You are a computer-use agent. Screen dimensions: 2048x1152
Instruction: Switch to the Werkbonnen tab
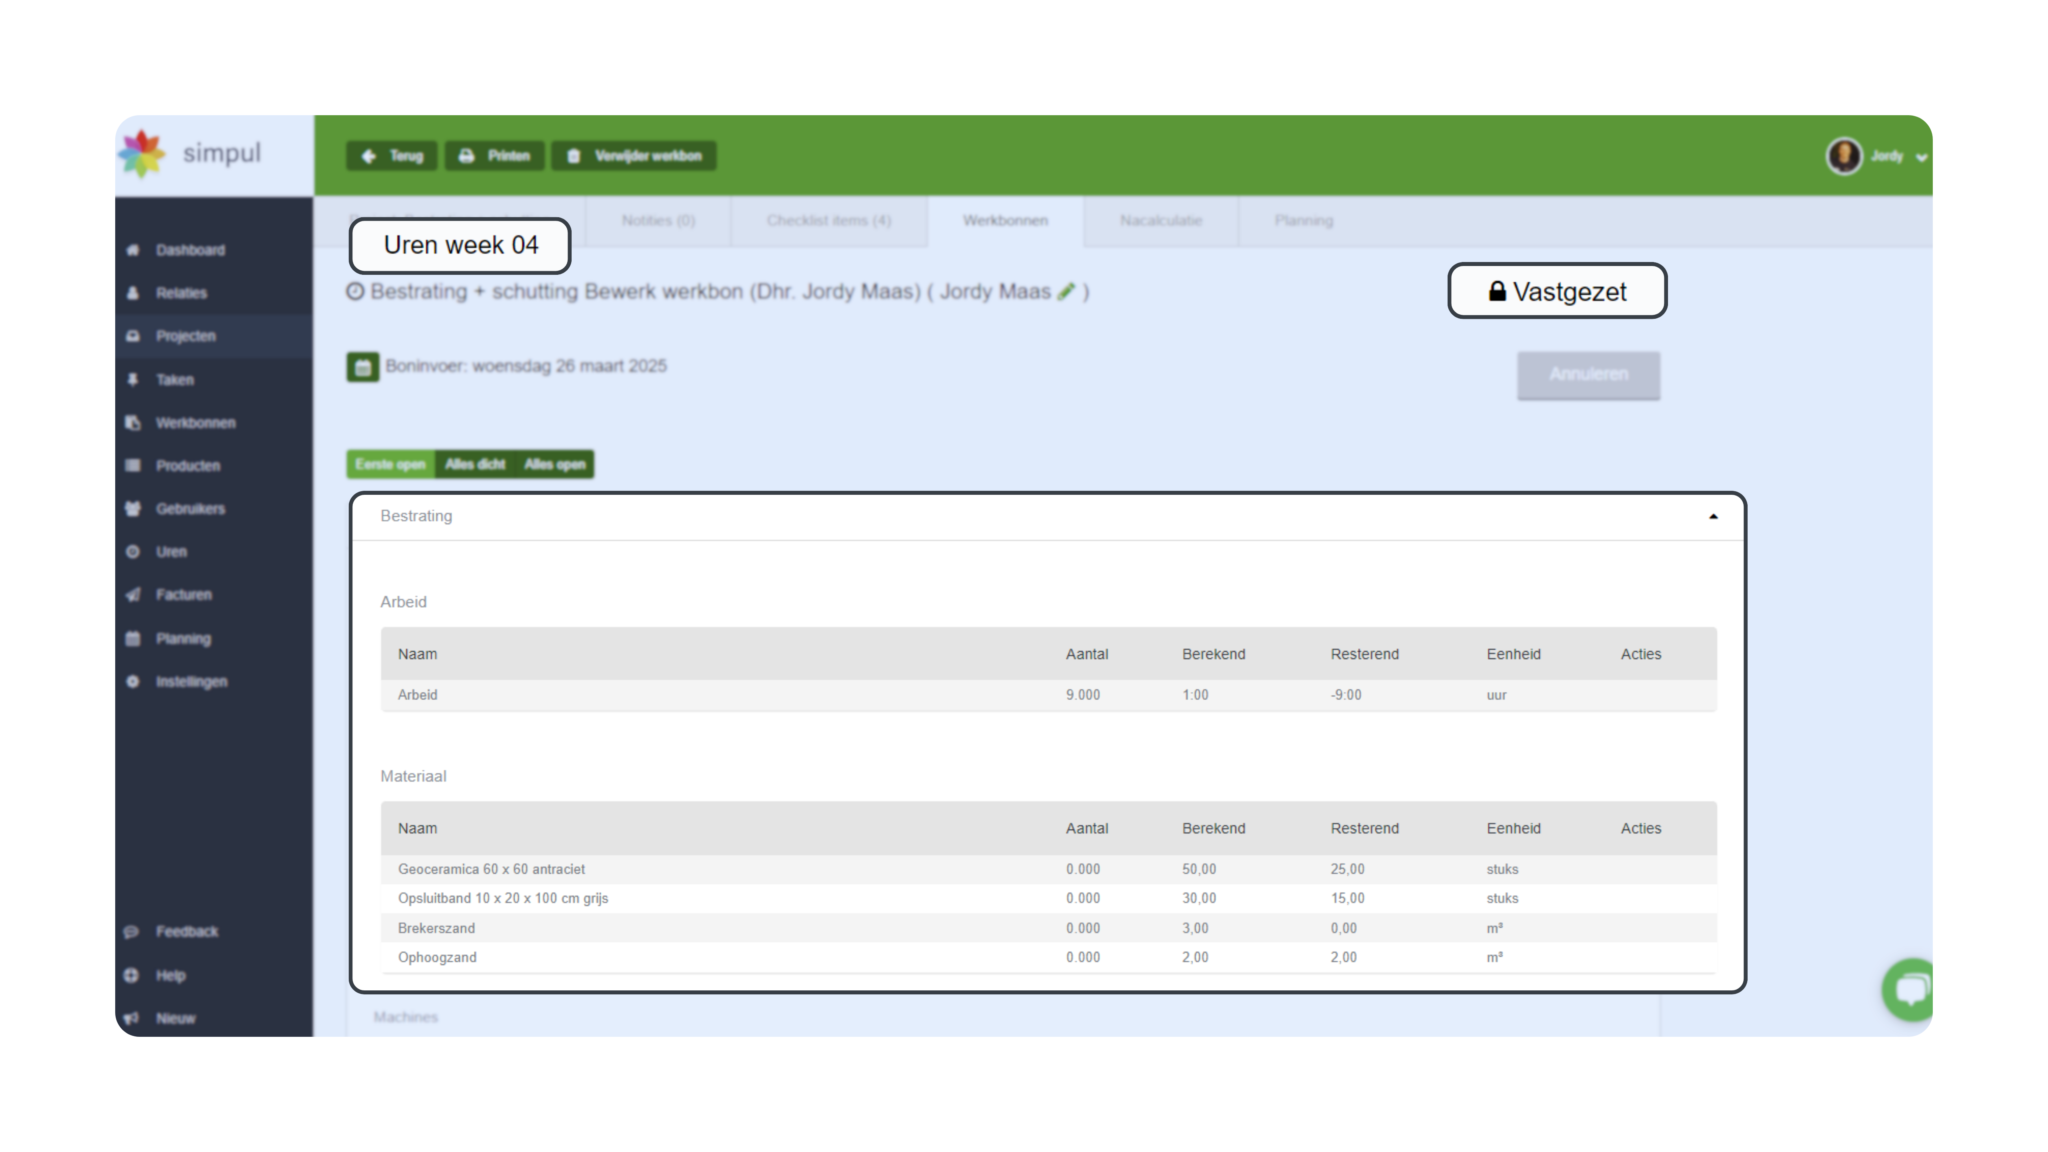coord(1006,221)
